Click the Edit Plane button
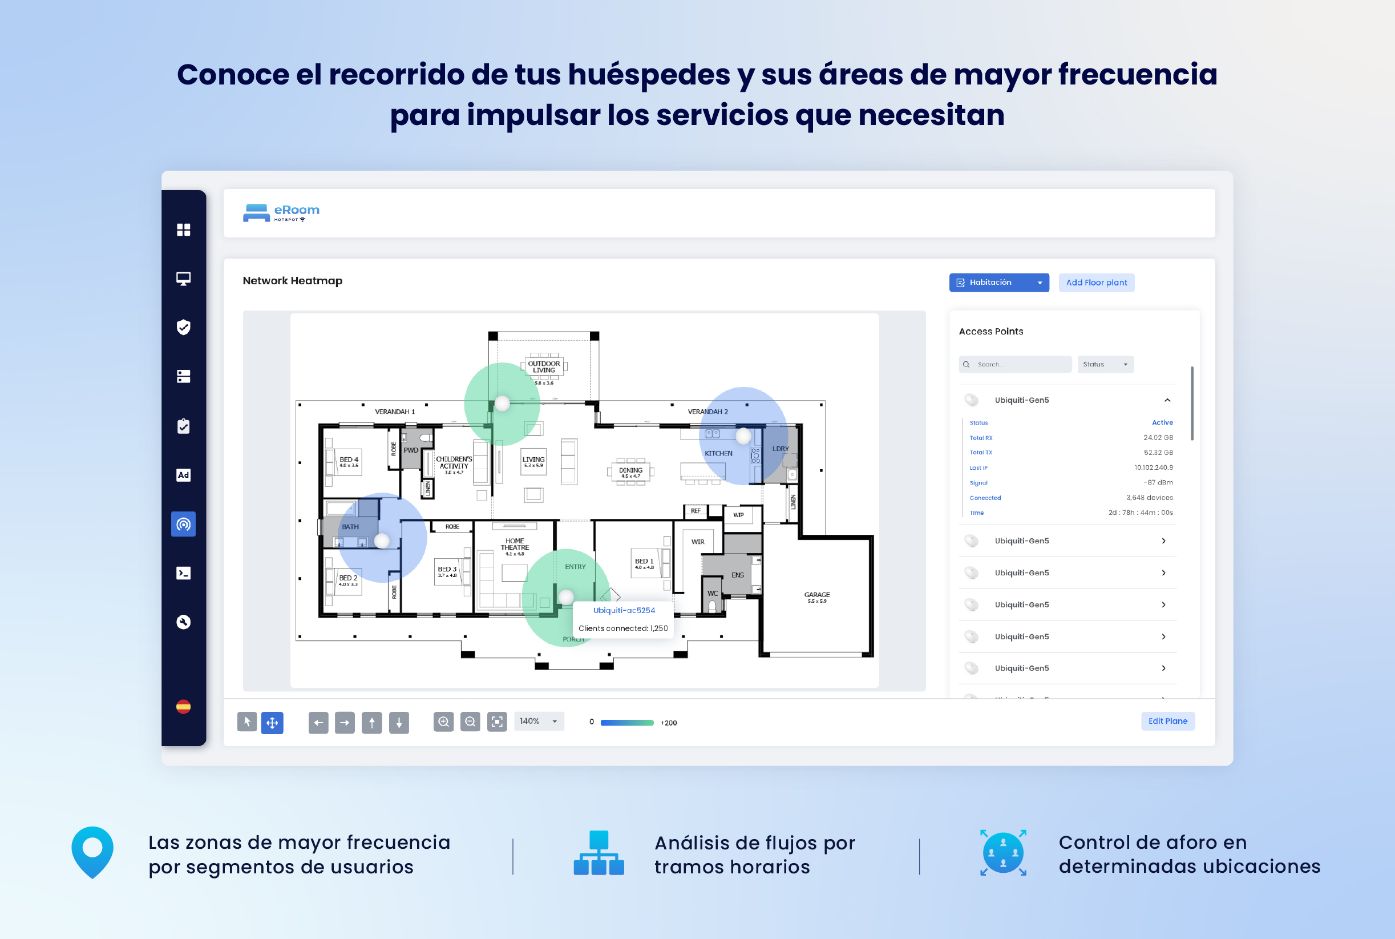The image size is (1395, 939). pyautogui.click(x=1168, y=721)
